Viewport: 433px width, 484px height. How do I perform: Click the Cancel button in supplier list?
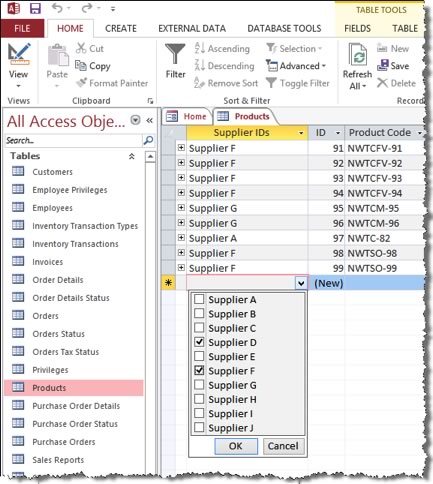[283, 446]
